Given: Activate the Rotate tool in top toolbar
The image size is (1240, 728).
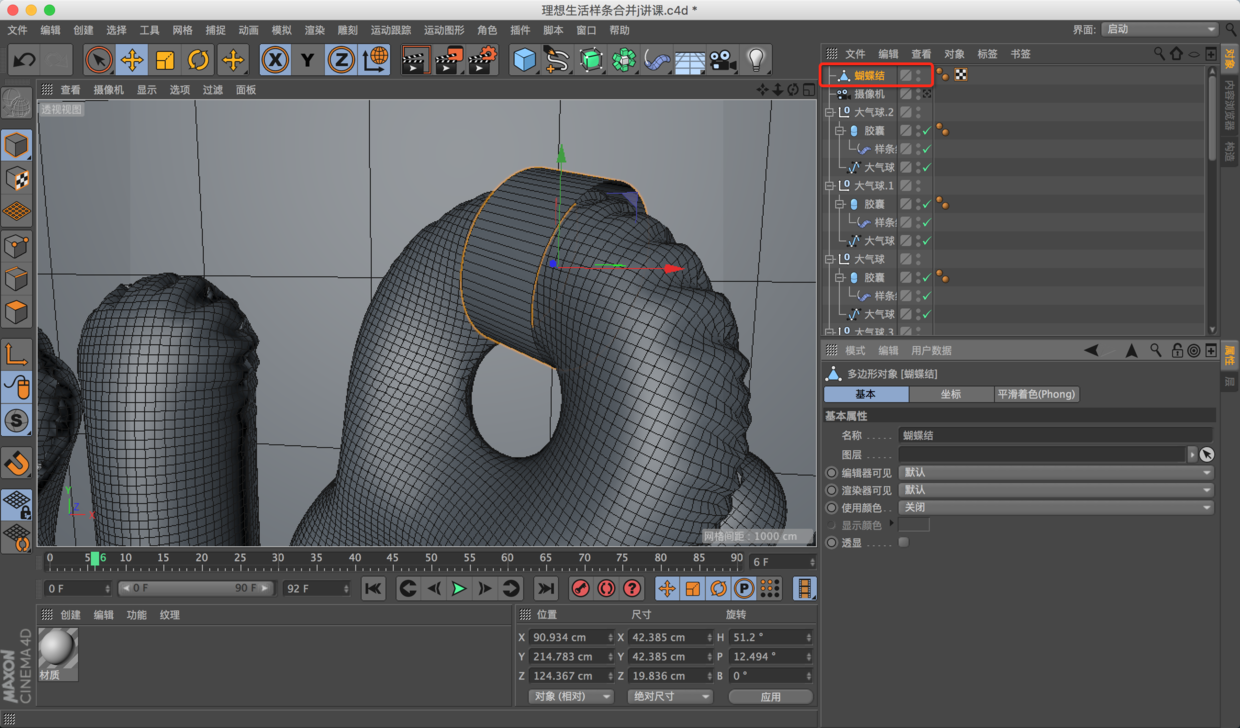Looking at the screenshot, I should click(x=198, y=60).
